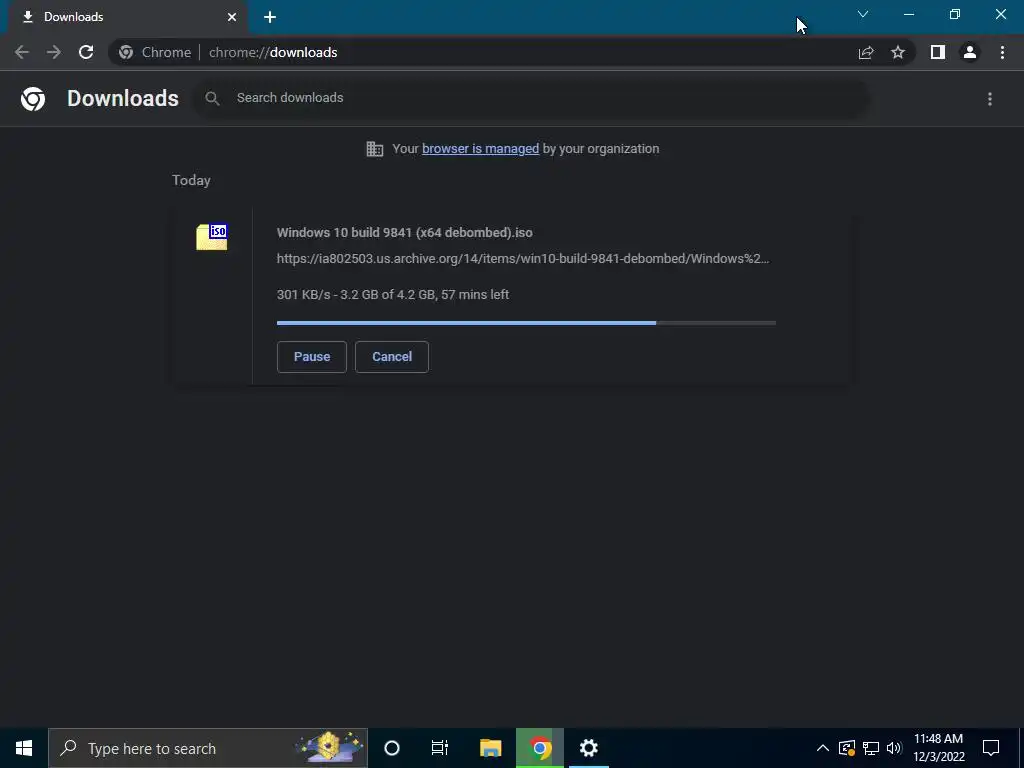Show hidden system tray icons

pyautogui.click(x=823, y=748)
